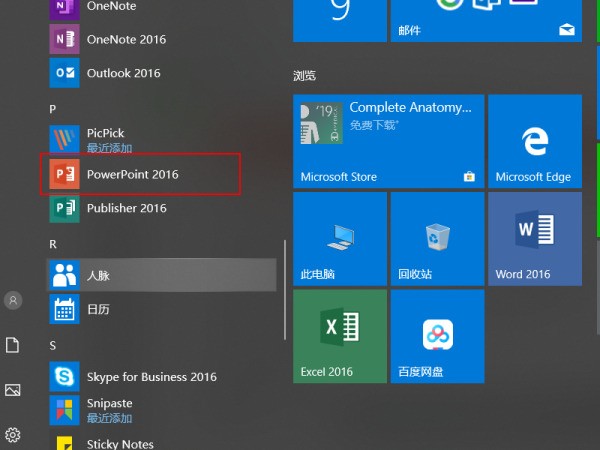Launch Outlook 2016
Viewport: 600px width, 450px height.
click(125, 73)
